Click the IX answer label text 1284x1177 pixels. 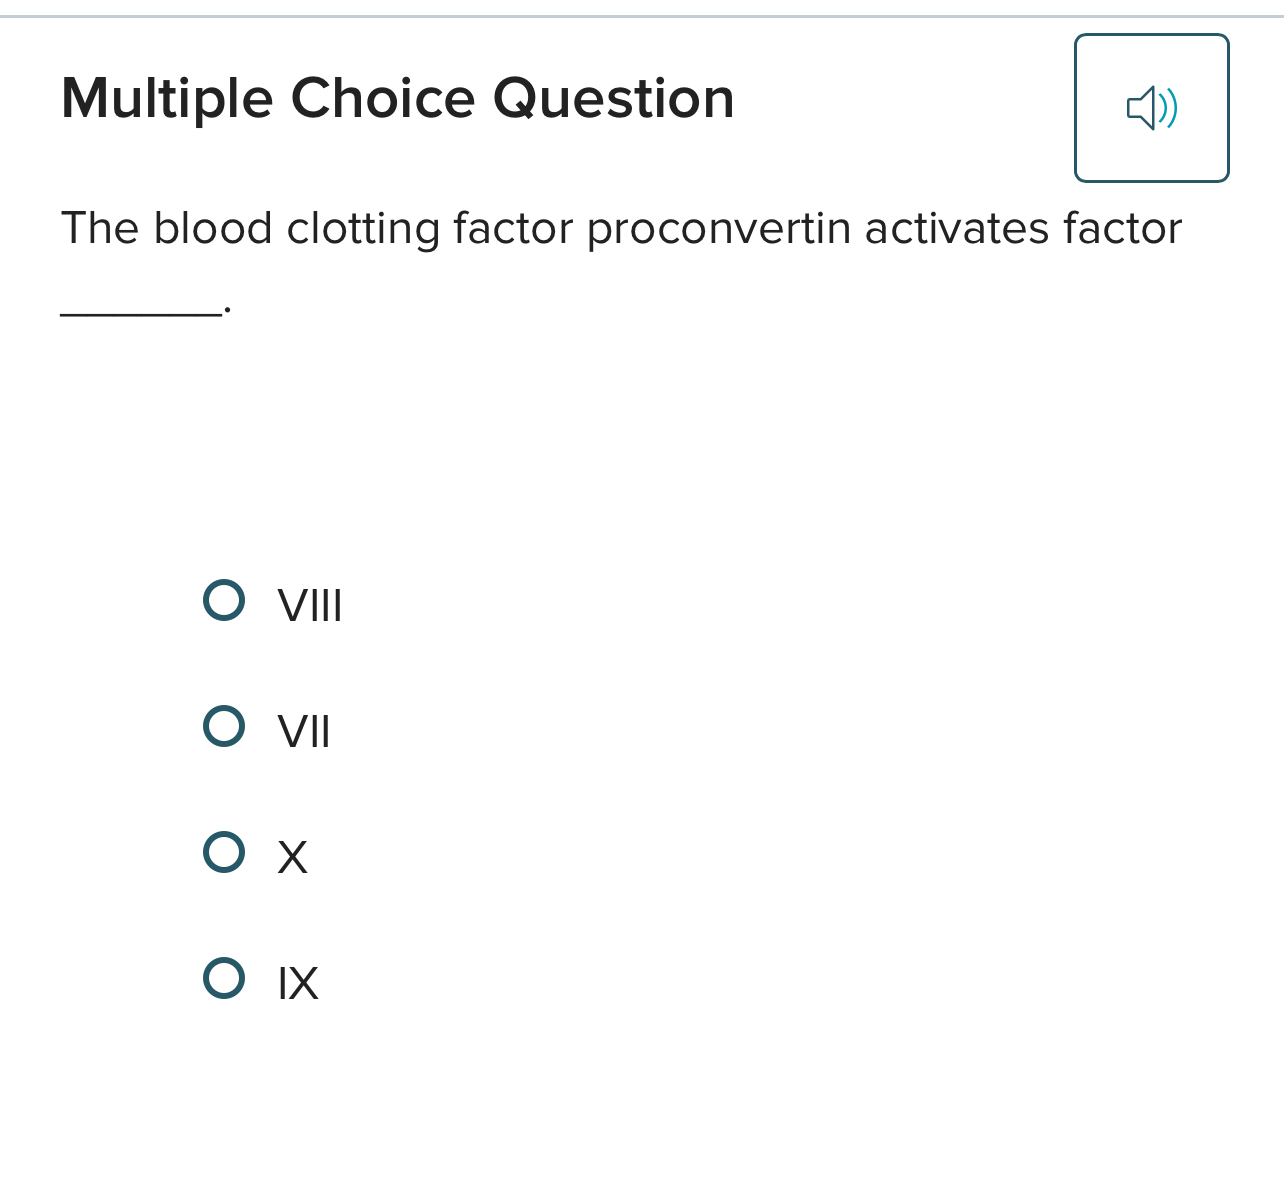click(x=298, y=984)
